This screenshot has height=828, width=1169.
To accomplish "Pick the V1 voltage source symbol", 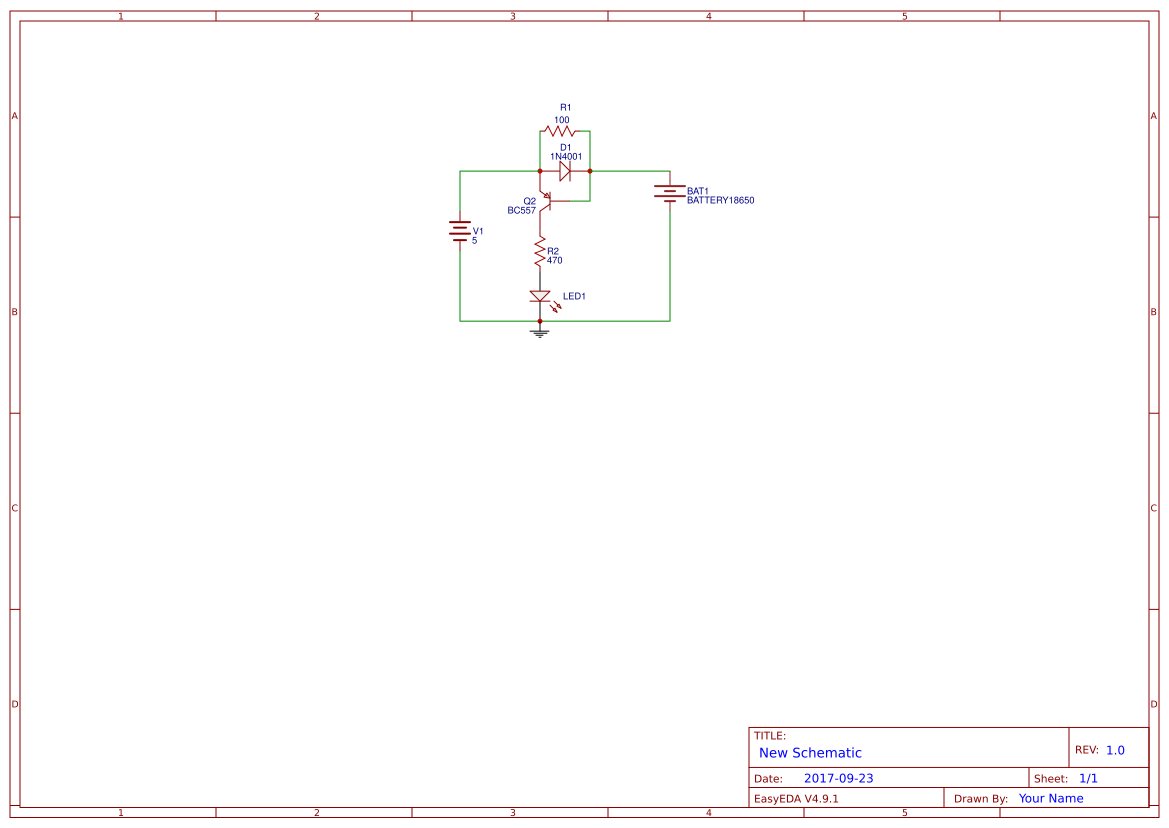I will pos(460,231).
